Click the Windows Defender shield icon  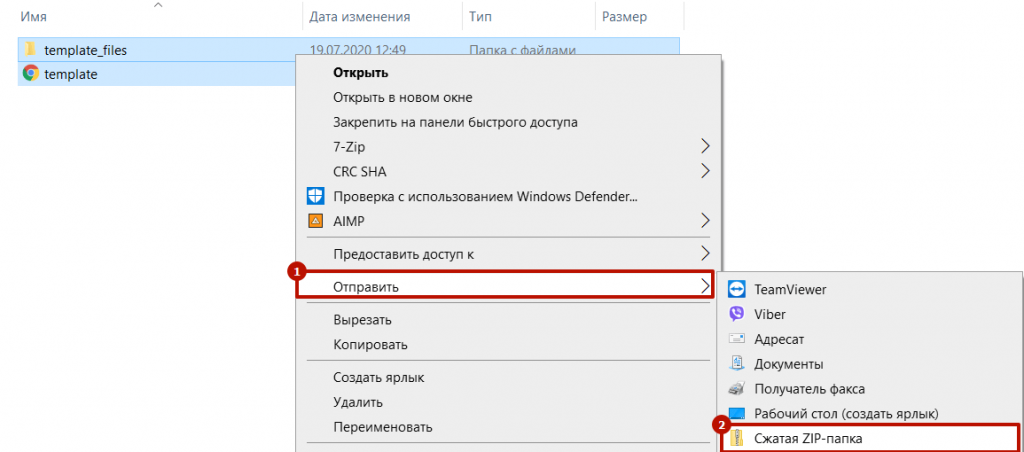(x=315, y=196)
